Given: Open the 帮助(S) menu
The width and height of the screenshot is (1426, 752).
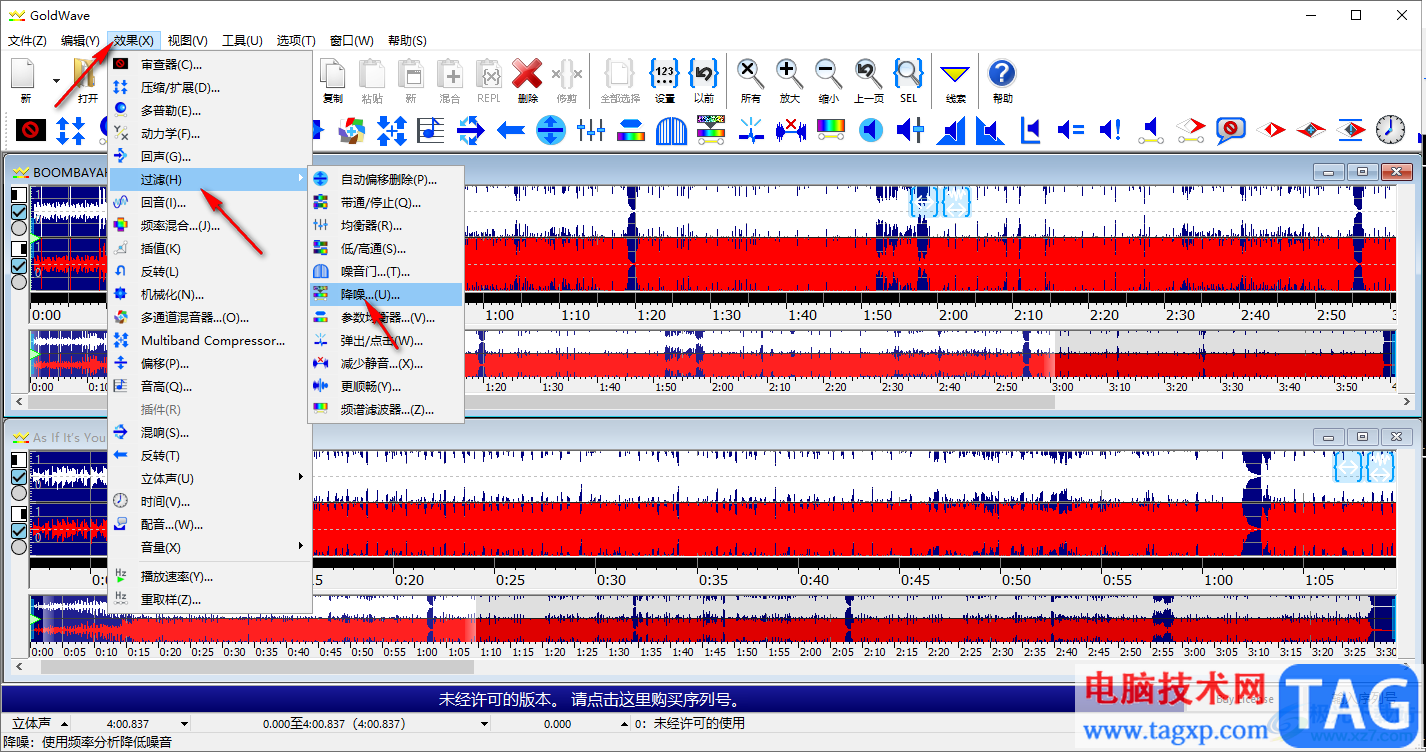Looking at the screenshot, I should [407, 41].
